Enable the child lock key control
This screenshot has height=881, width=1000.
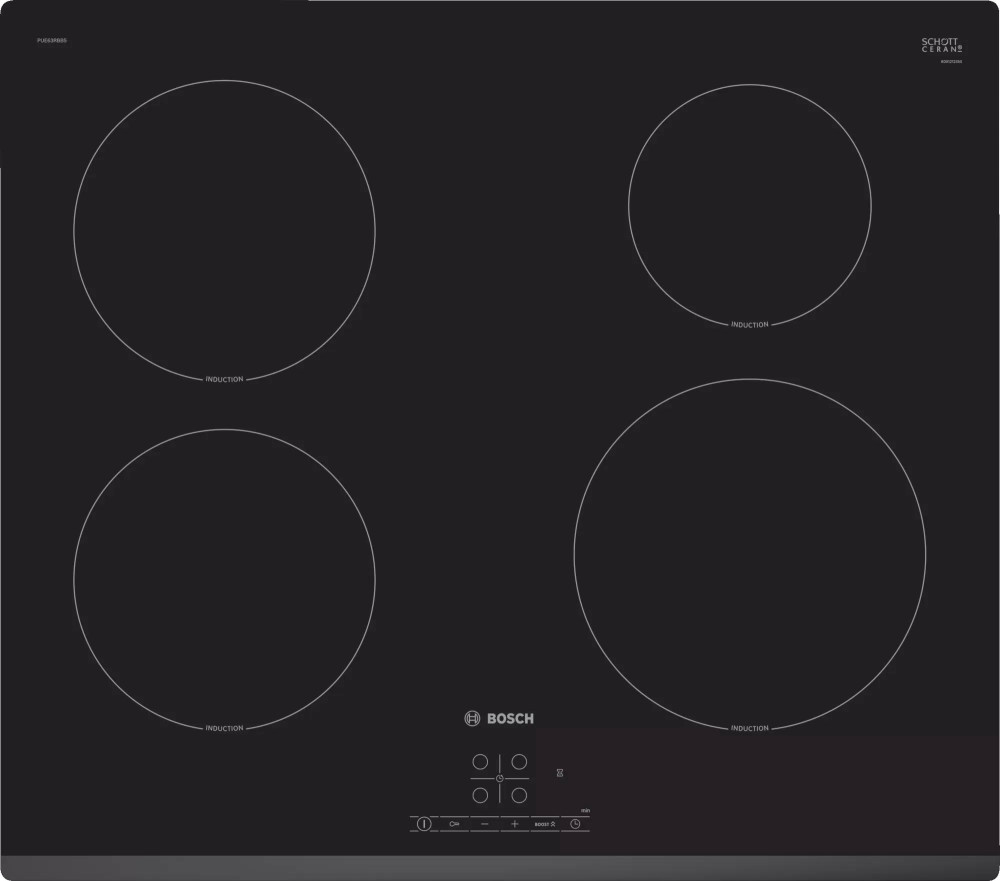coord(455,824)
